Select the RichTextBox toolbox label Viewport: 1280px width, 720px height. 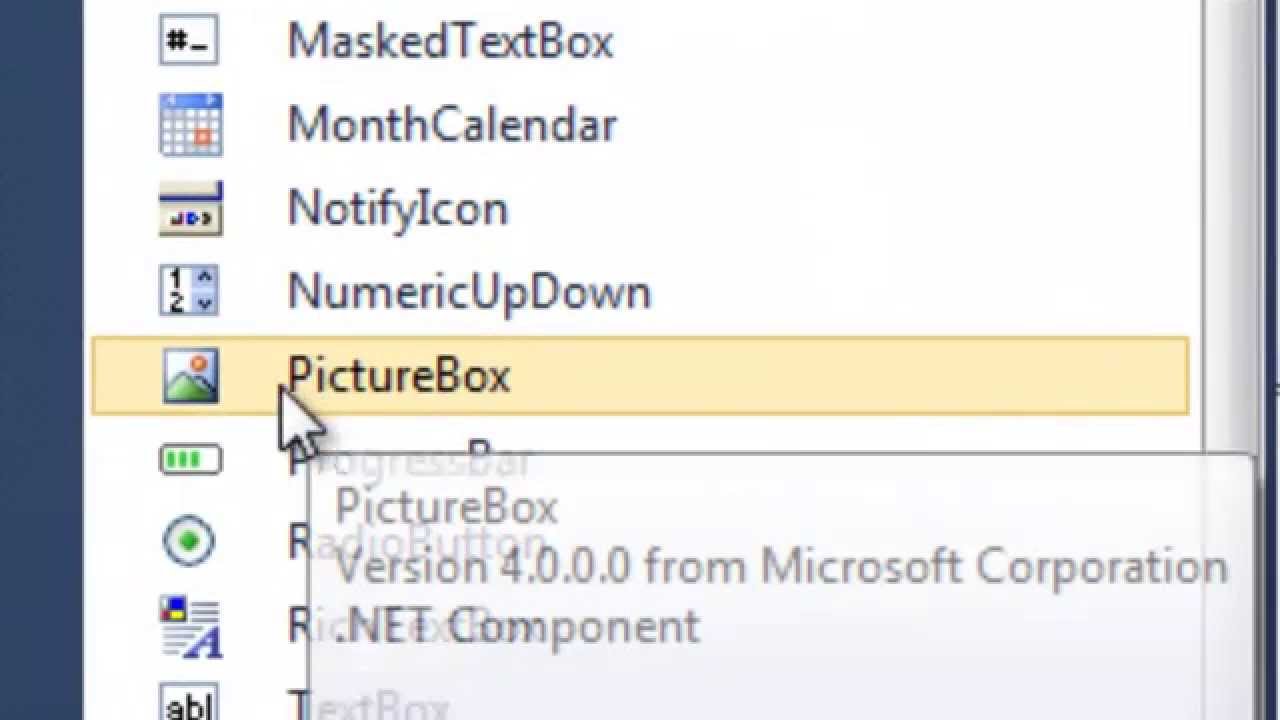410,626
